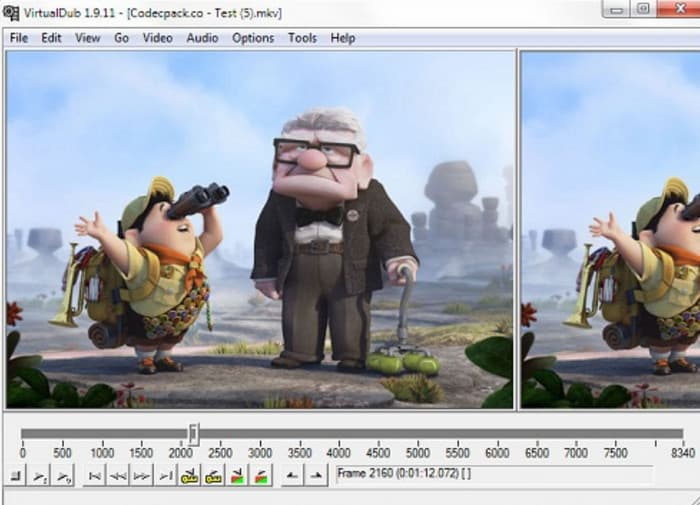The height and width of the screenshot is (505, 700).
Task: Scan forward to next scene change
Action: coord(260,476)
